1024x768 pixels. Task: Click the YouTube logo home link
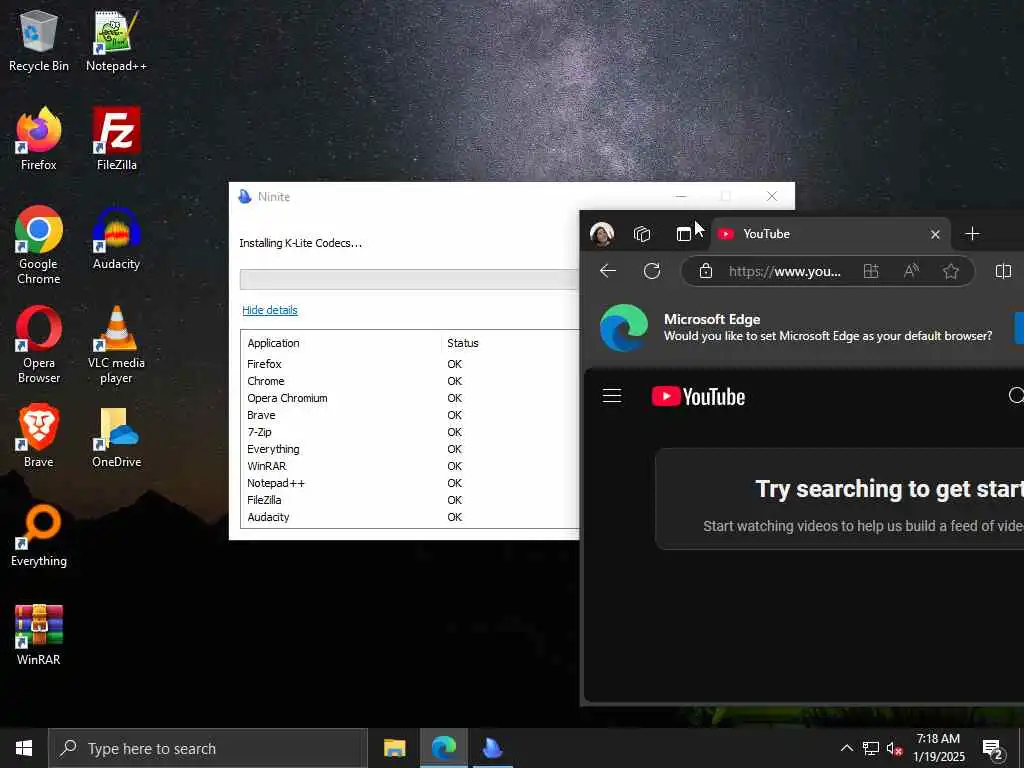point(698,396)
